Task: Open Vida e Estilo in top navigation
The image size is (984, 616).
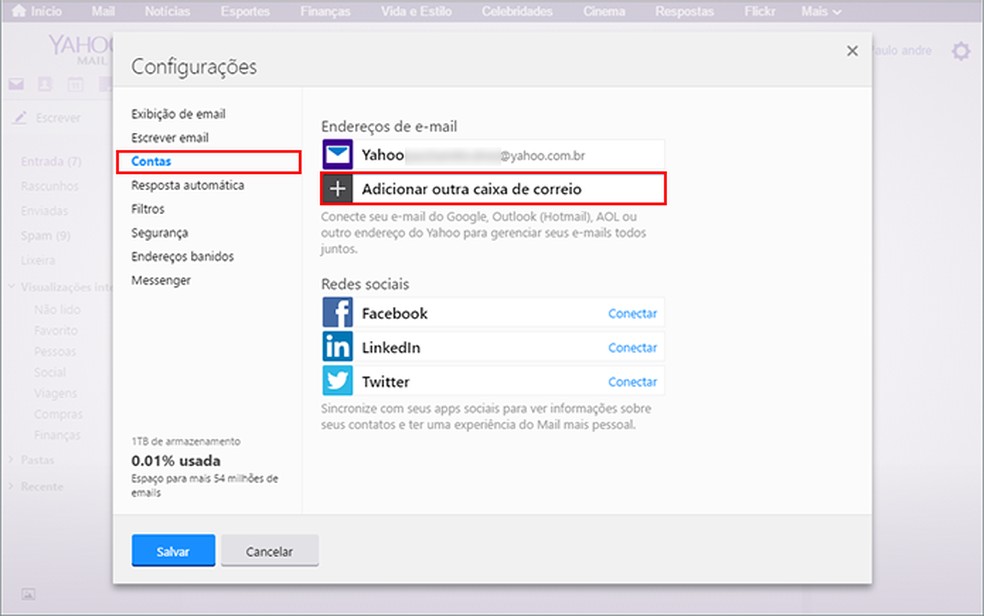Action: 416,11
